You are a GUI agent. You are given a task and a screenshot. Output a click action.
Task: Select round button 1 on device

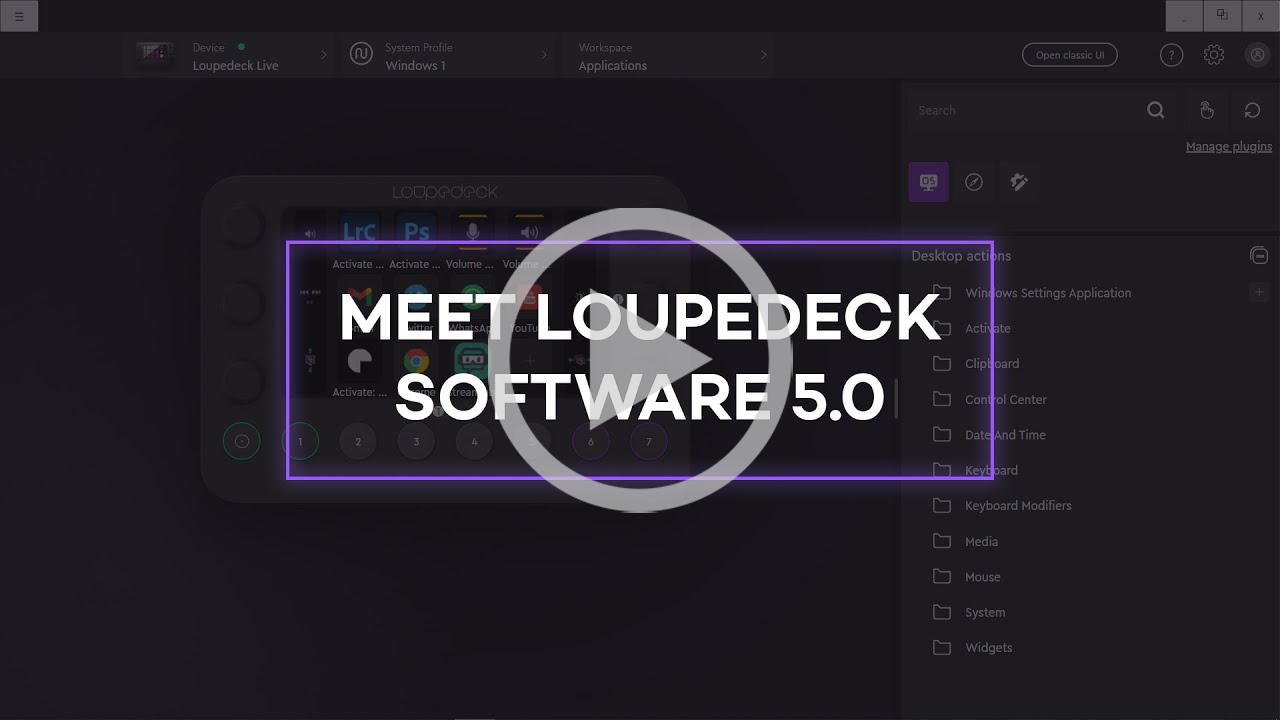tap(300, 441)
